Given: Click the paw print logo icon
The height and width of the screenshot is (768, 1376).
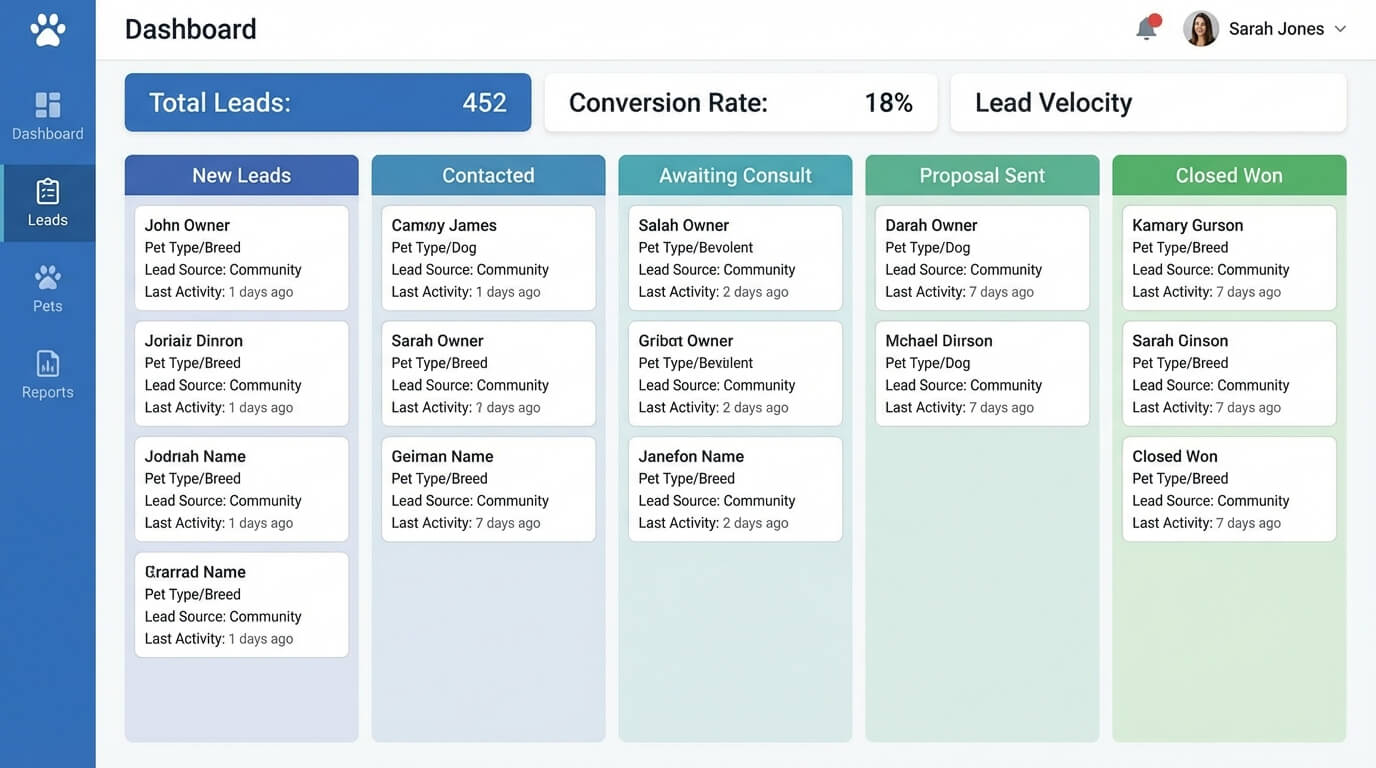Looking at the screenshot, I should coord(47,29).
